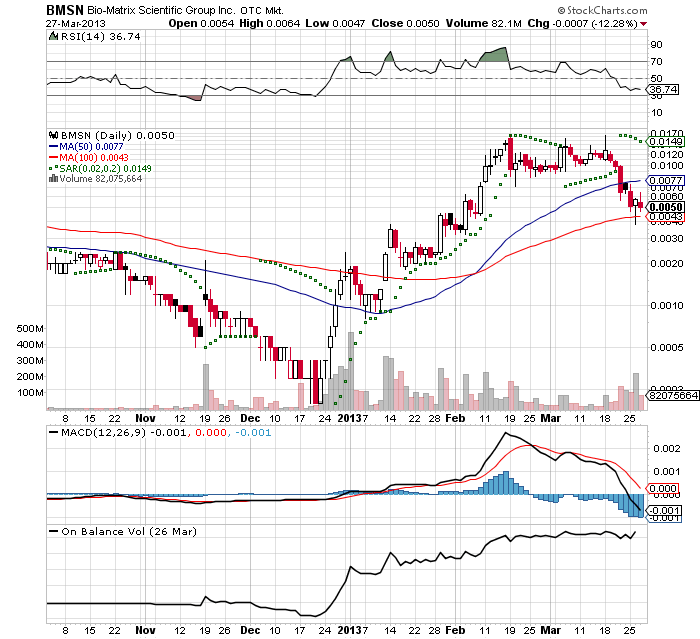Click the 0.0005 price scale label
700x639 pixels.
point(667,347)
